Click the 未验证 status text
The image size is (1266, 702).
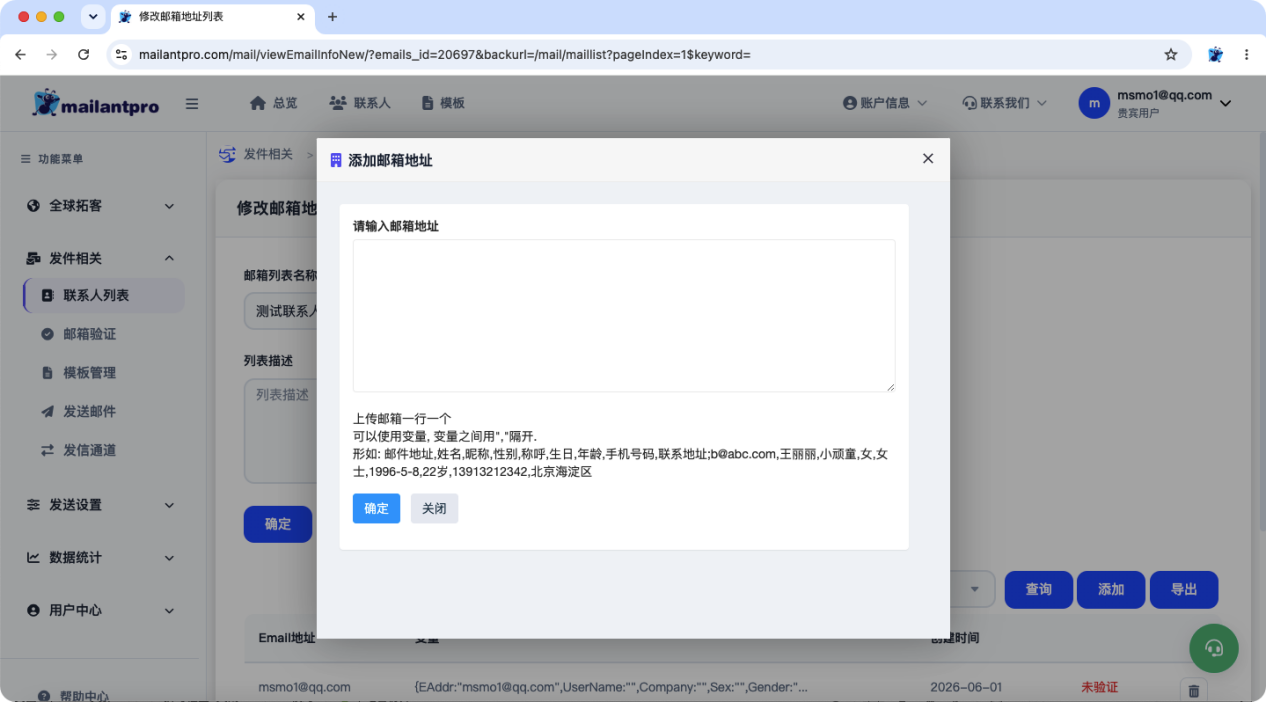[1099, 687]
